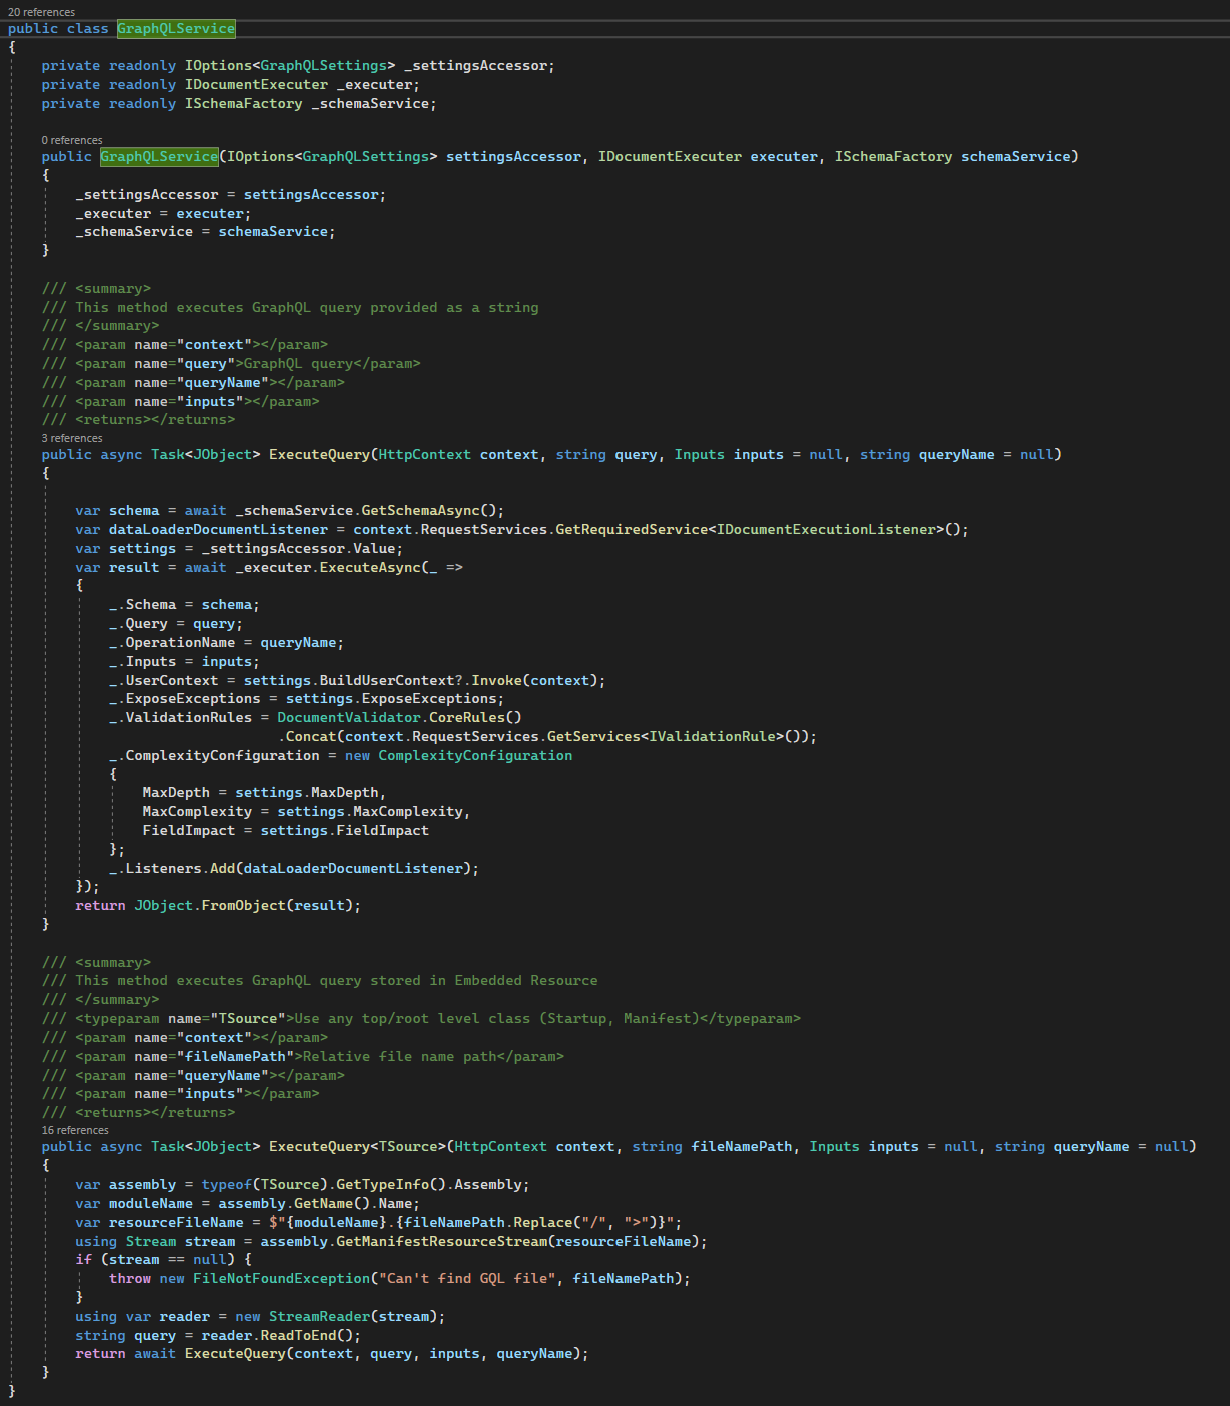The width and height of the screenshot is (1230, 1406).
Task: Click BuildUserContext in the UserContext assignment
Action: click(386, 681)
